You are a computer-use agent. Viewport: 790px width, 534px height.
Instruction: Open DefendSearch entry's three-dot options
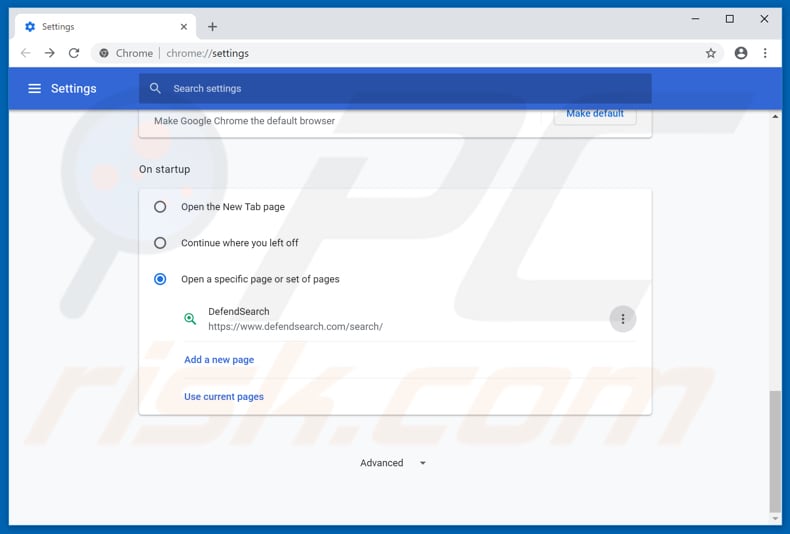[623, 319]
